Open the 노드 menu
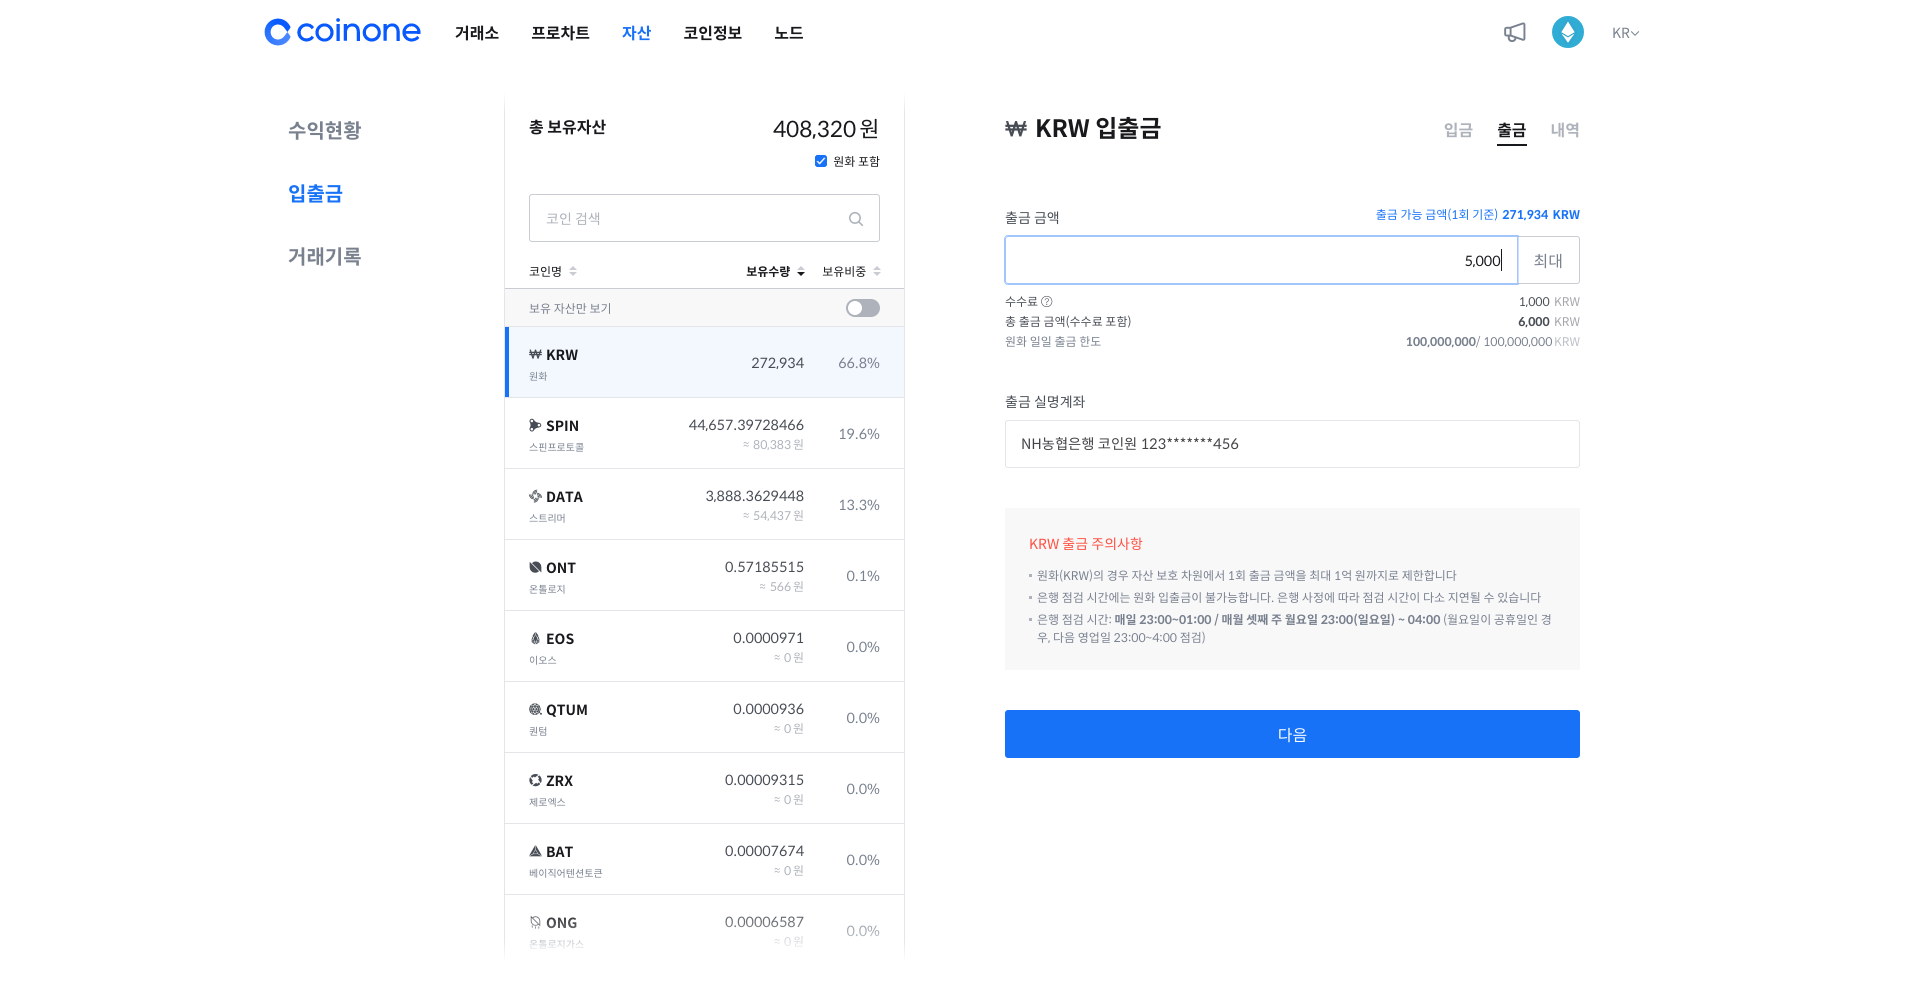This screenshot has width=1919, height=1004. (x=788, y=33)
